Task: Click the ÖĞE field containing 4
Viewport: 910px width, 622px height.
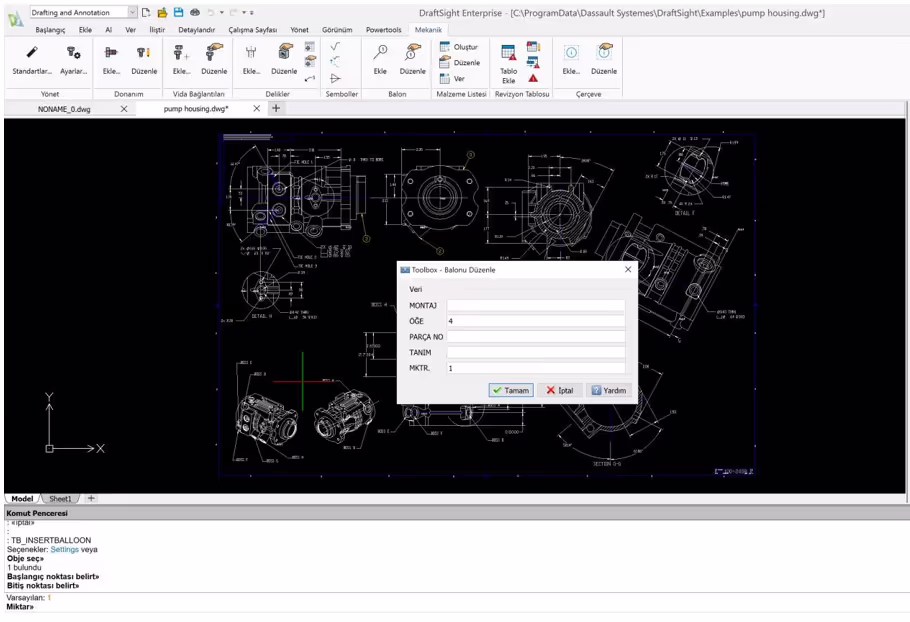Action: 536,321
